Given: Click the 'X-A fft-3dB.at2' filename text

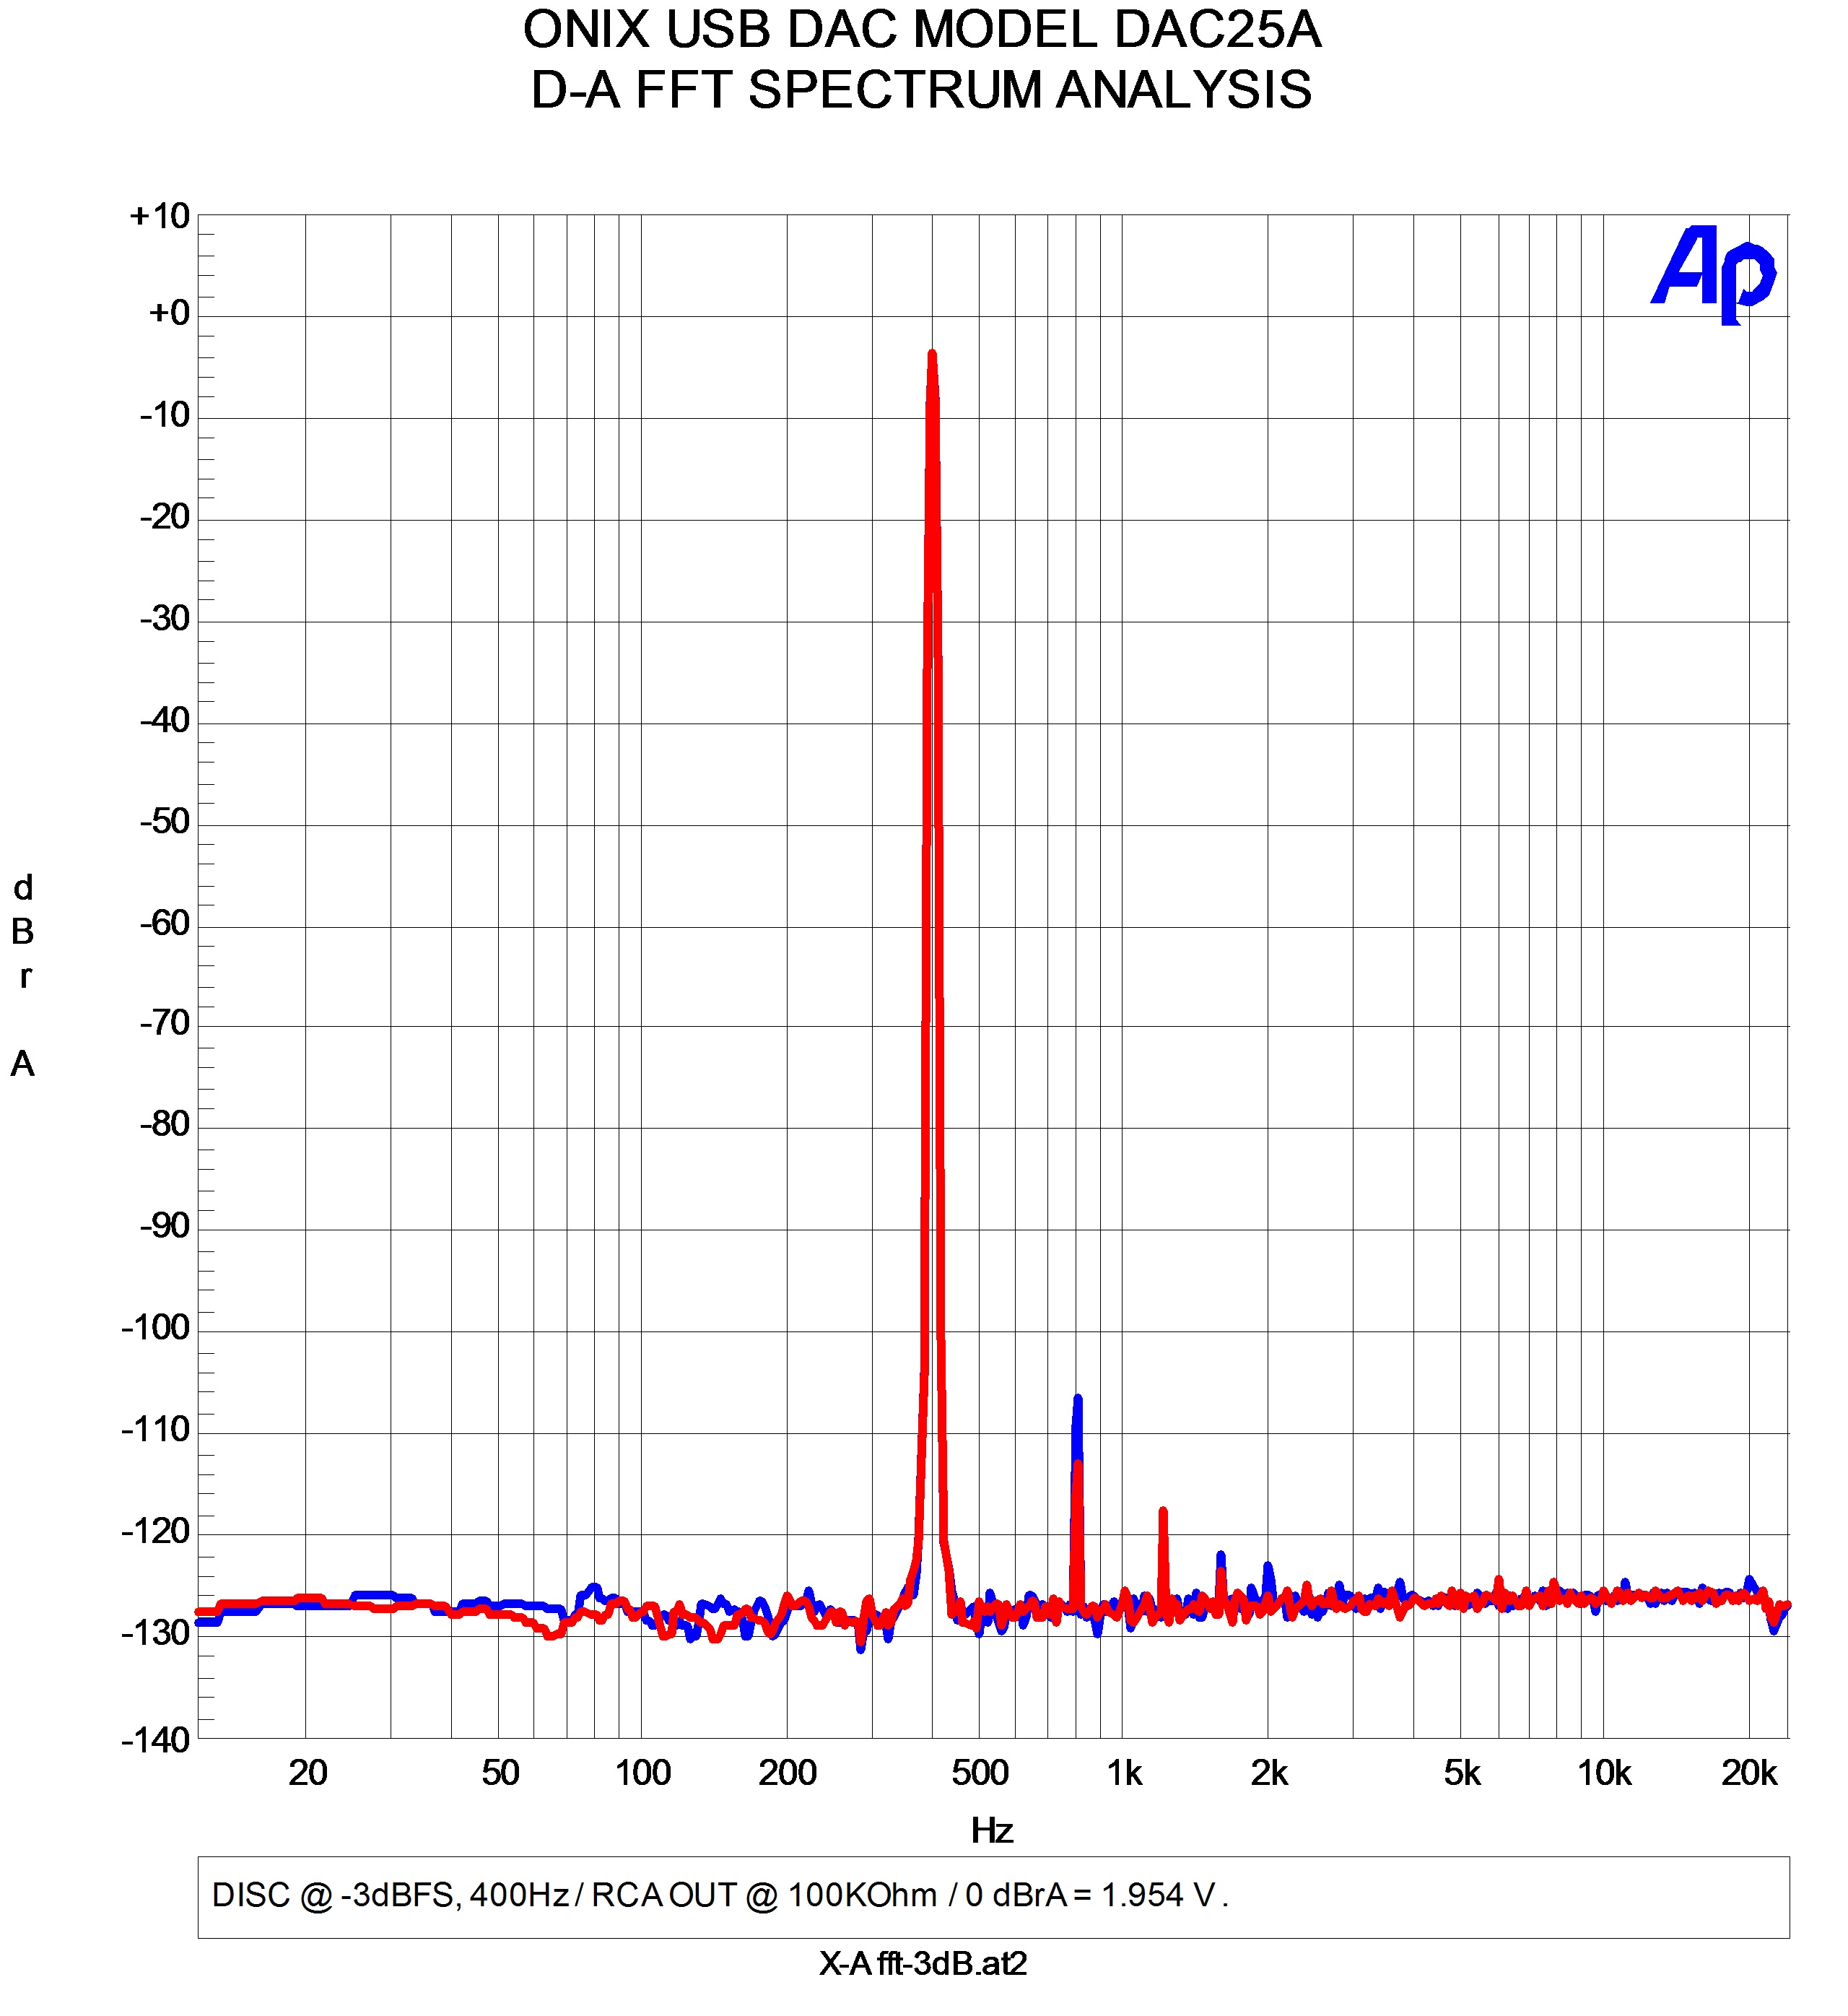Looking at the screenshot, I should pos(922,1964).
